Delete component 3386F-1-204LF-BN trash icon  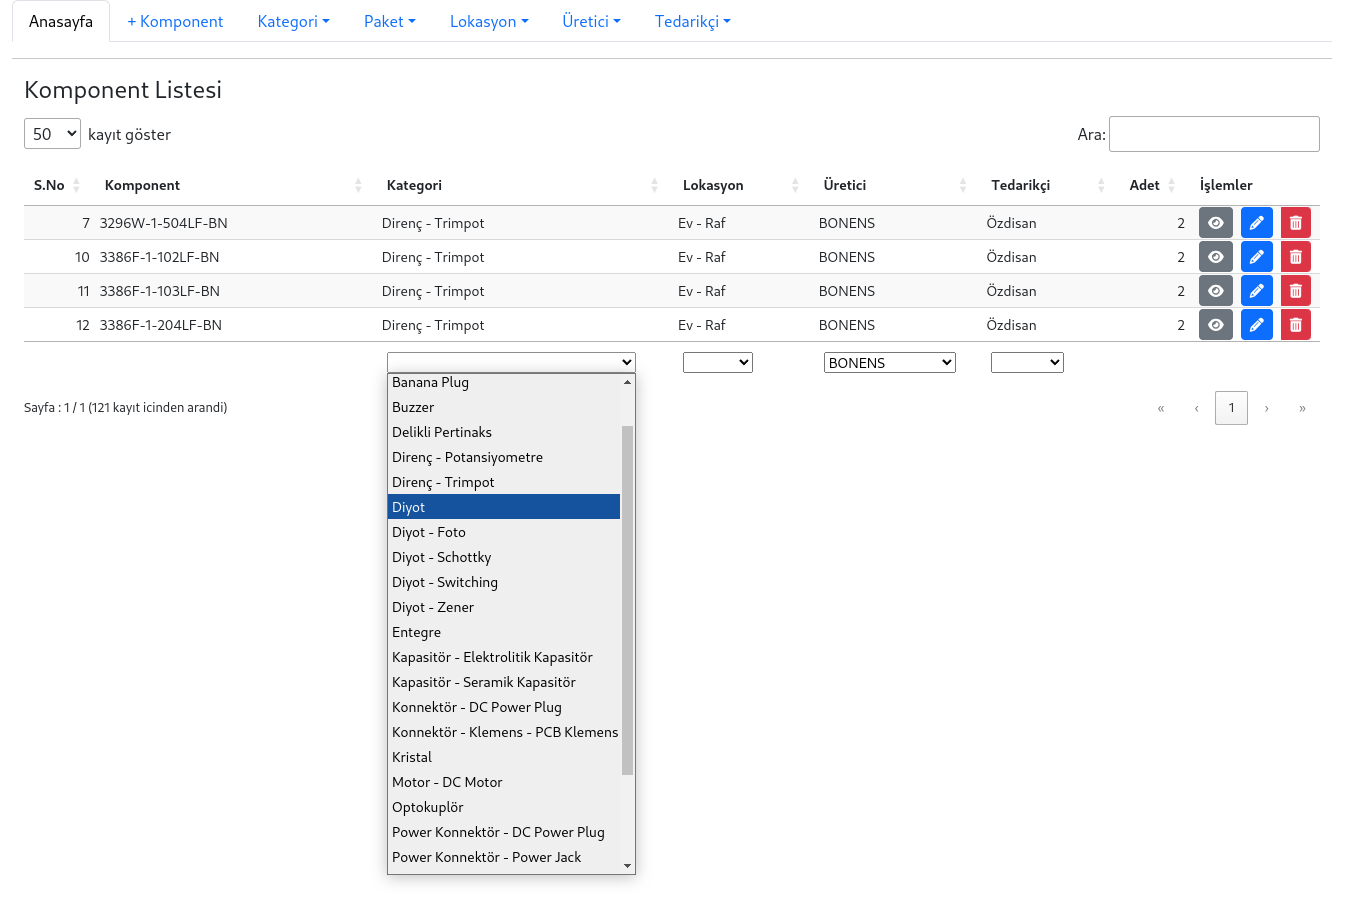click(1295, 325)
